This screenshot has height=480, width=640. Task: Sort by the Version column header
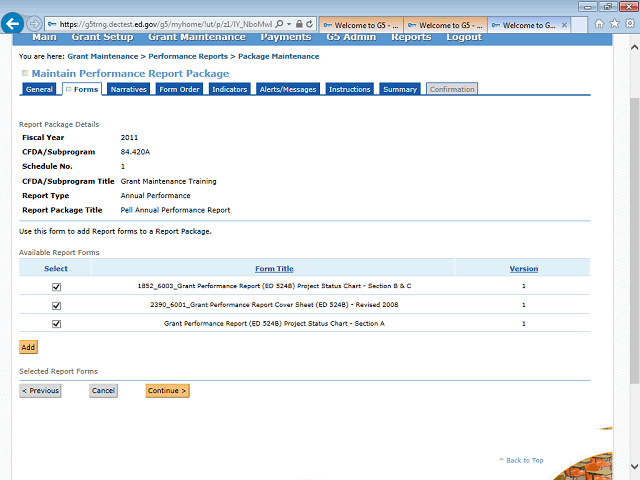(524, 269)
